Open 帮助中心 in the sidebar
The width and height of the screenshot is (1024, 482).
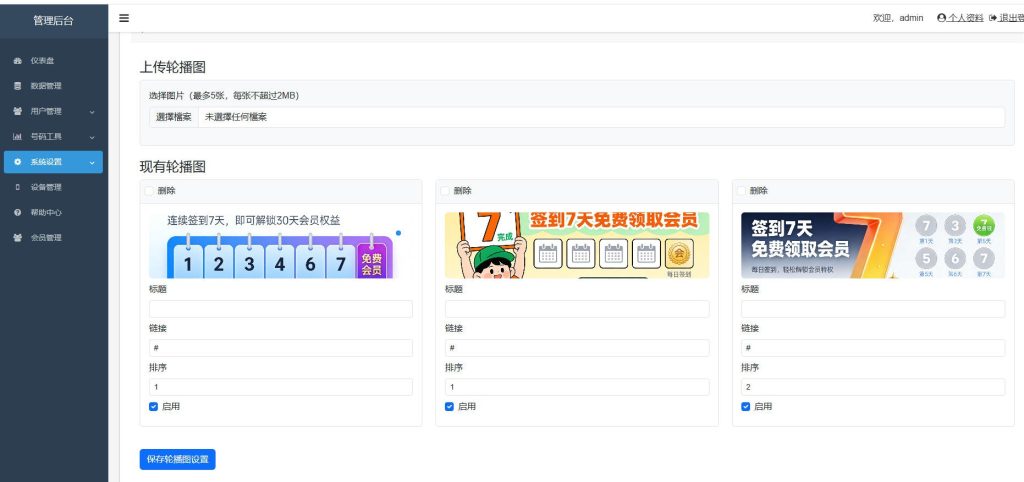(x=46, y=212)
